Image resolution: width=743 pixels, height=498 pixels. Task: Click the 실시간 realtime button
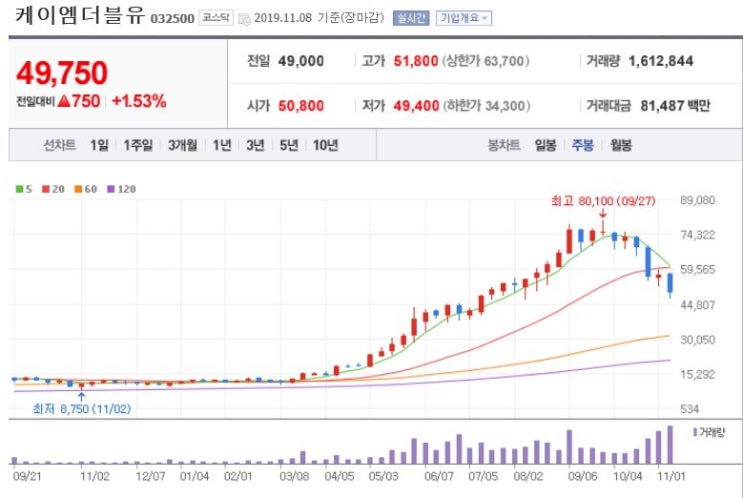(411, 18)
